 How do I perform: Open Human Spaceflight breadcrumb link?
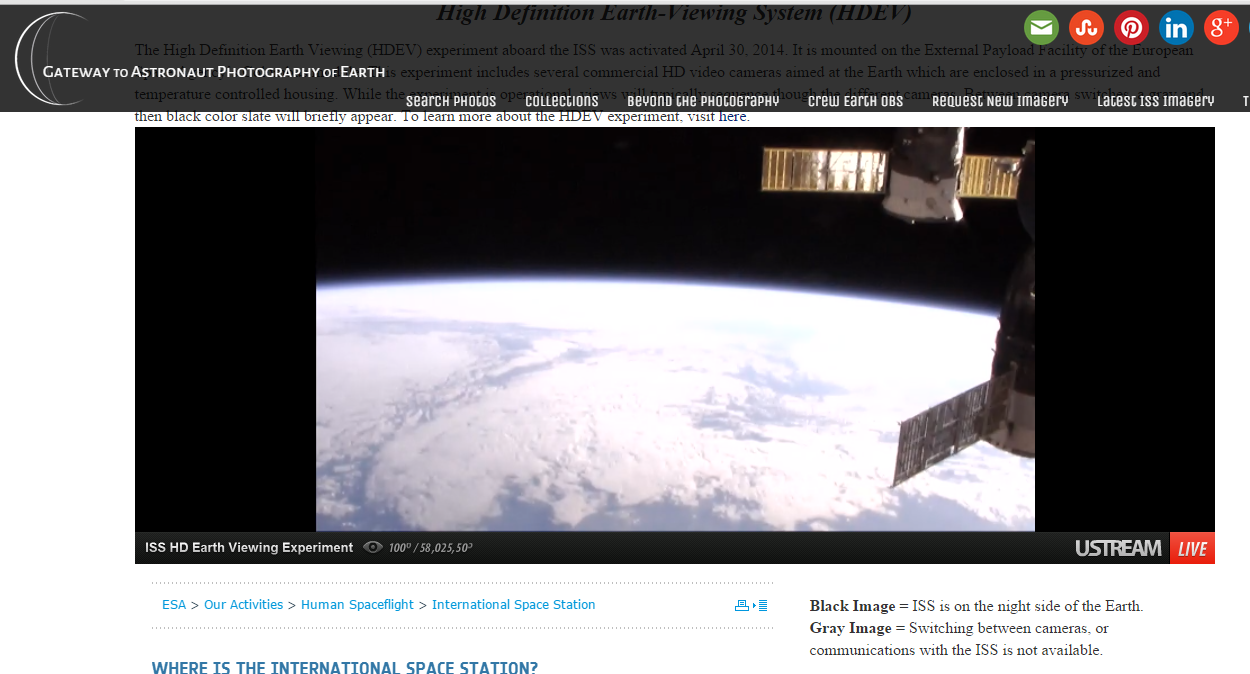[358, 605]
